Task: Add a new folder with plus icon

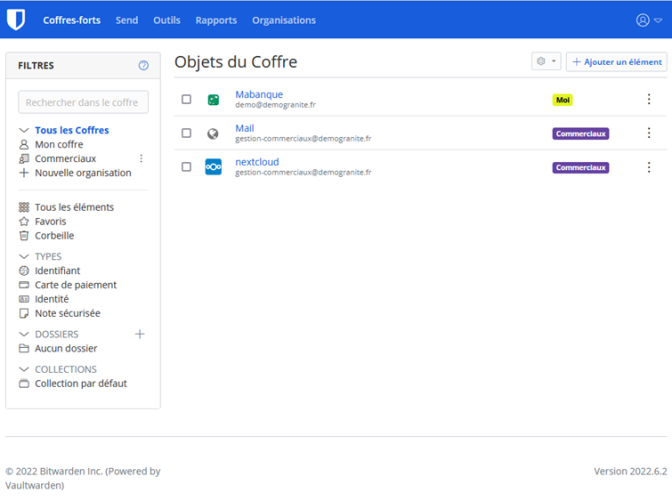Action: [x=140, y=334]
